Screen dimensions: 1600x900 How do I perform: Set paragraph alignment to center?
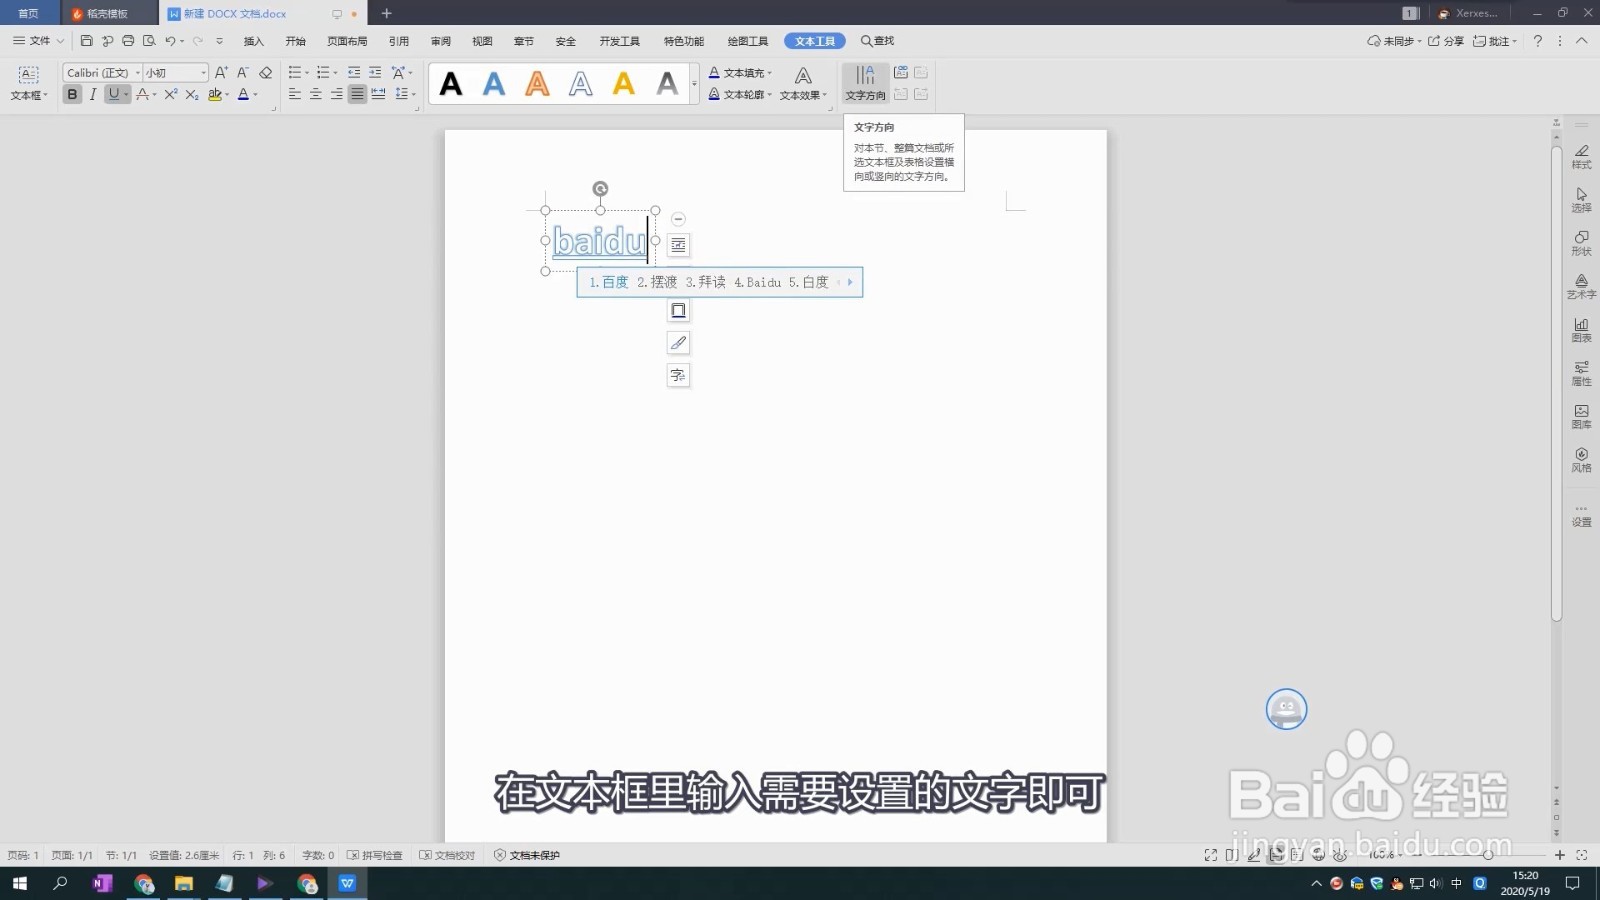316,94
